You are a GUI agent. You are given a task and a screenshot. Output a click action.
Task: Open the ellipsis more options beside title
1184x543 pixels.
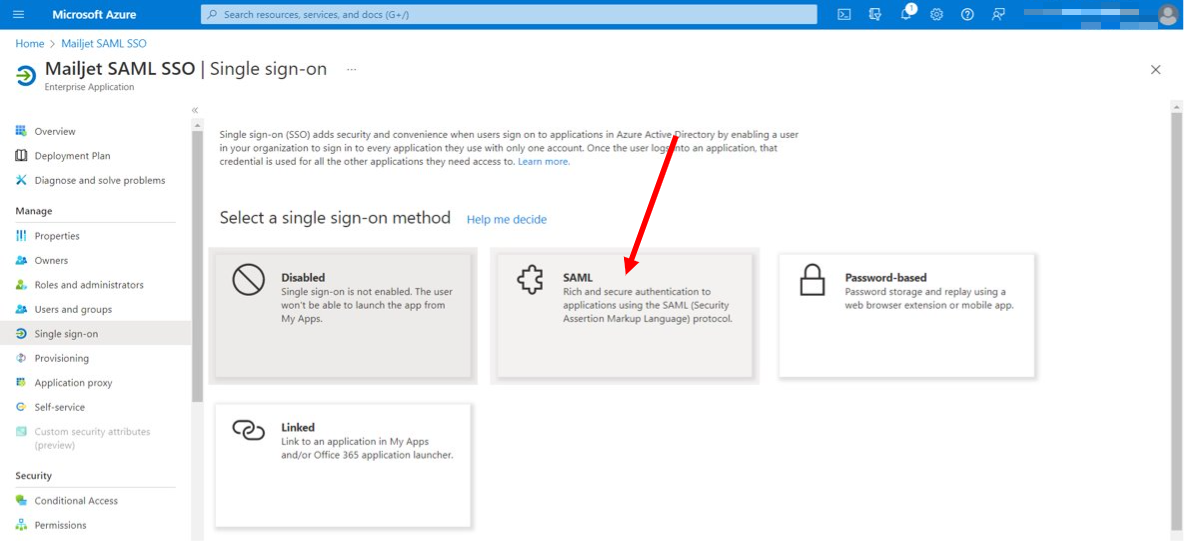pos(351,69)
